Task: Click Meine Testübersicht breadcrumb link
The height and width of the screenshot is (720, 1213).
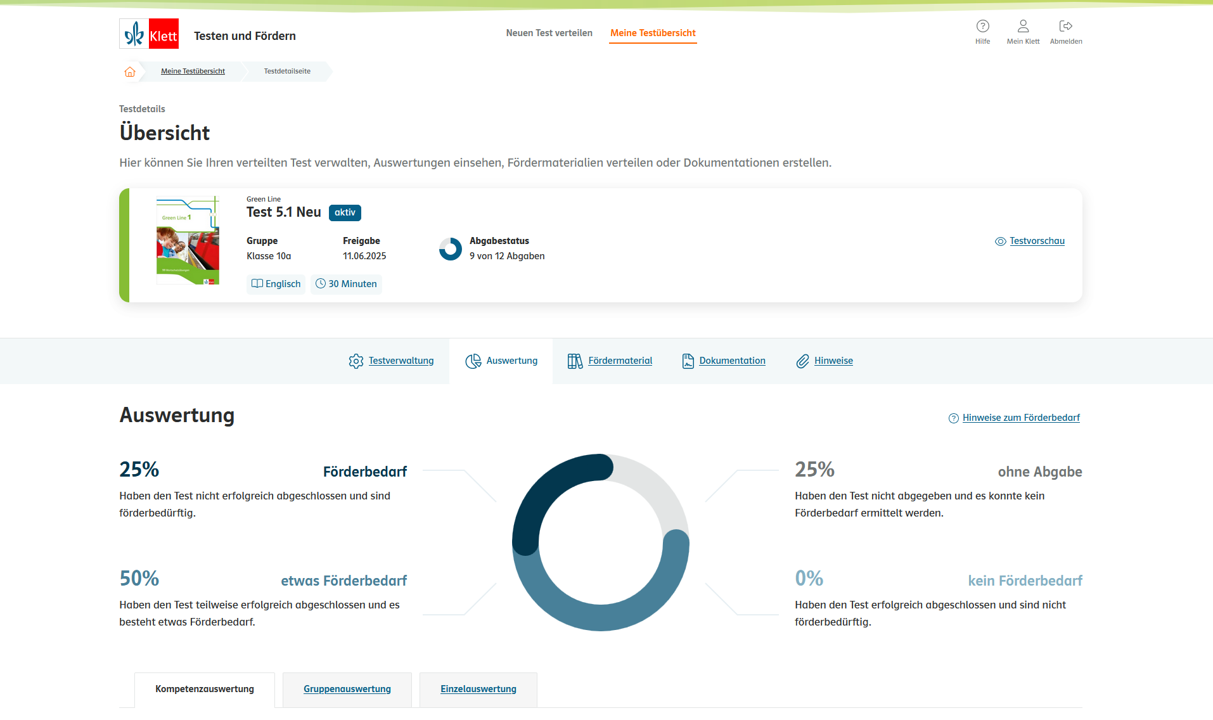Action: point(193,71)
